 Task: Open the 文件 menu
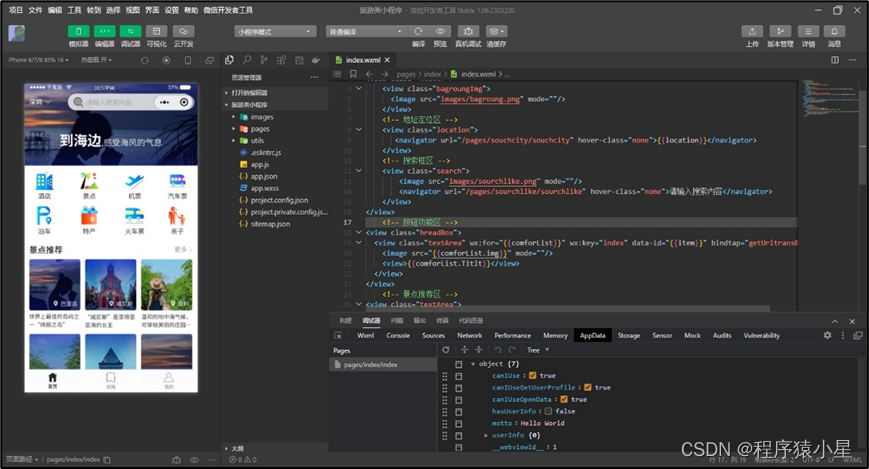35,10
